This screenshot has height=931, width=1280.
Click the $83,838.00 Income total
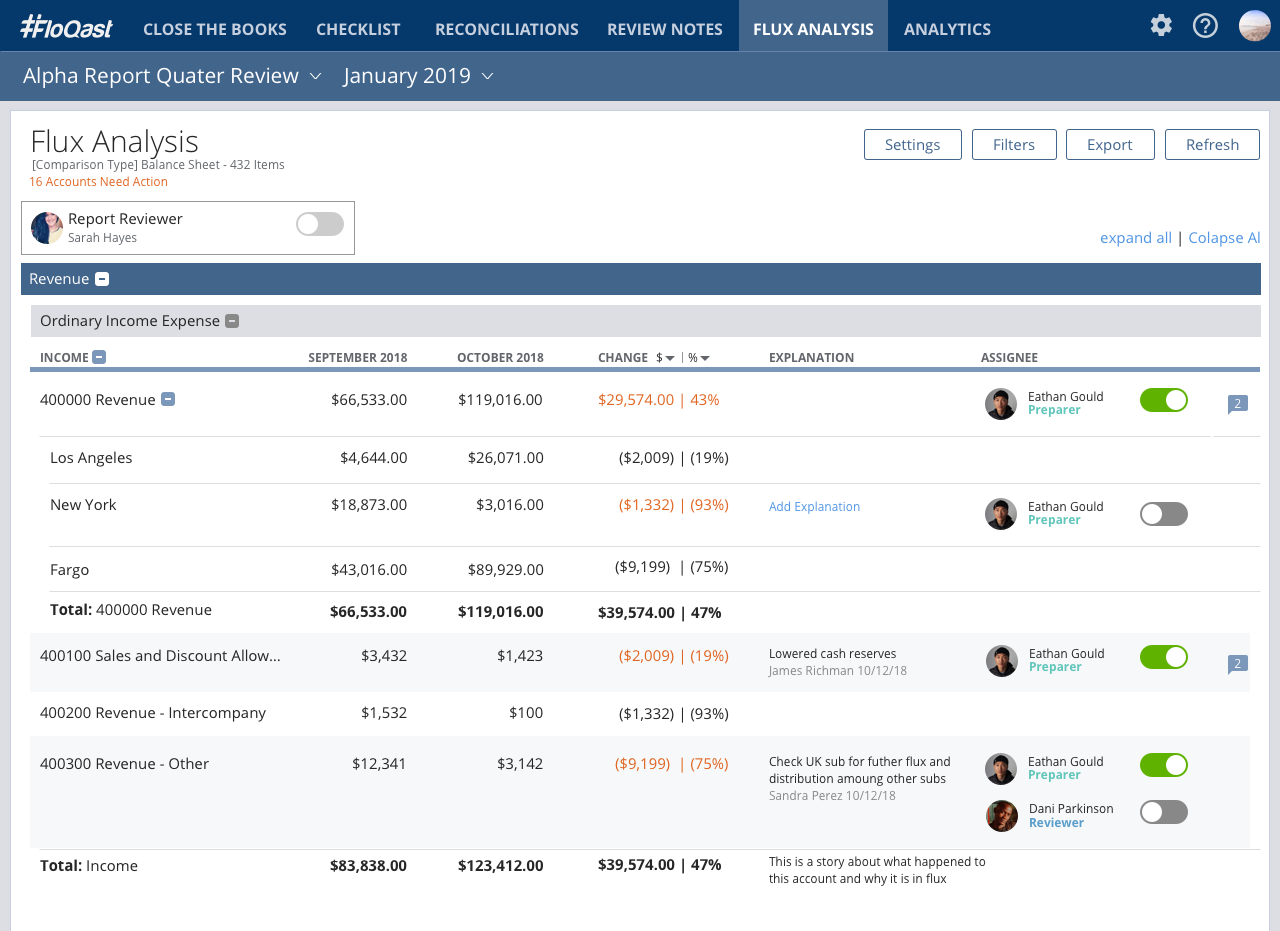[x=368, y=866]
